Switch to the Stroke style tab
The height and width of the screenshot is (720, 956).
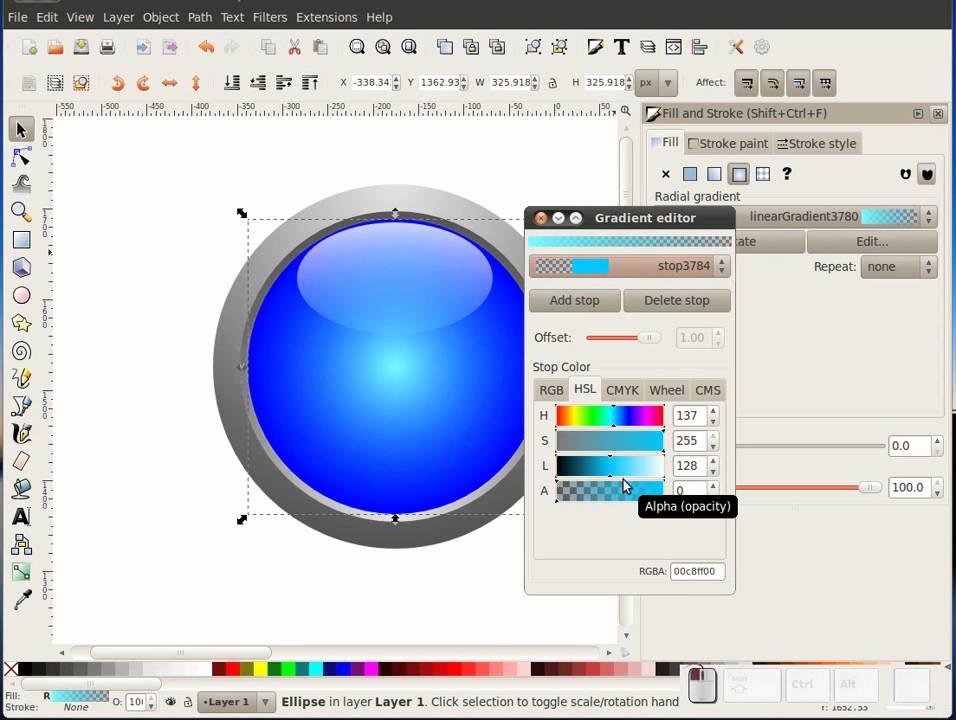coord(817,144)
